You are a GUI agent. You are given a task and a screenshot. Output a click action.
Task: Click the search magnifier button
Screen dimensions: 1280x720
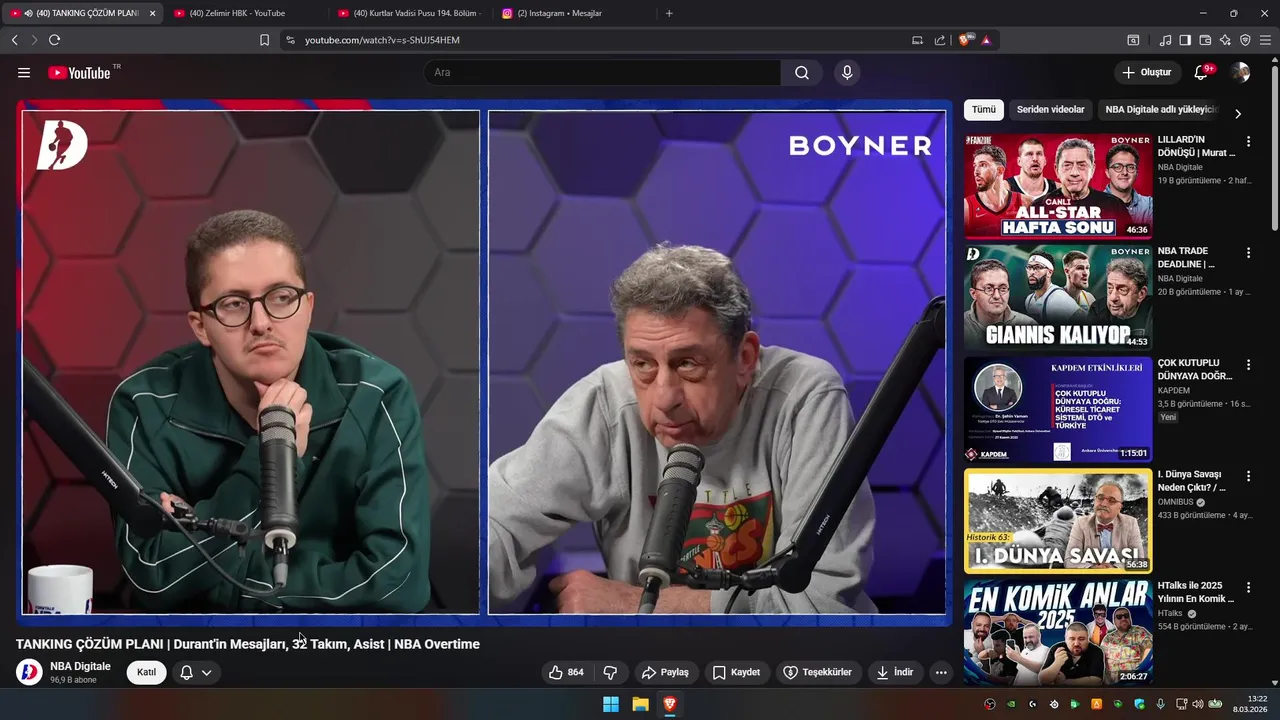[802, 72]
